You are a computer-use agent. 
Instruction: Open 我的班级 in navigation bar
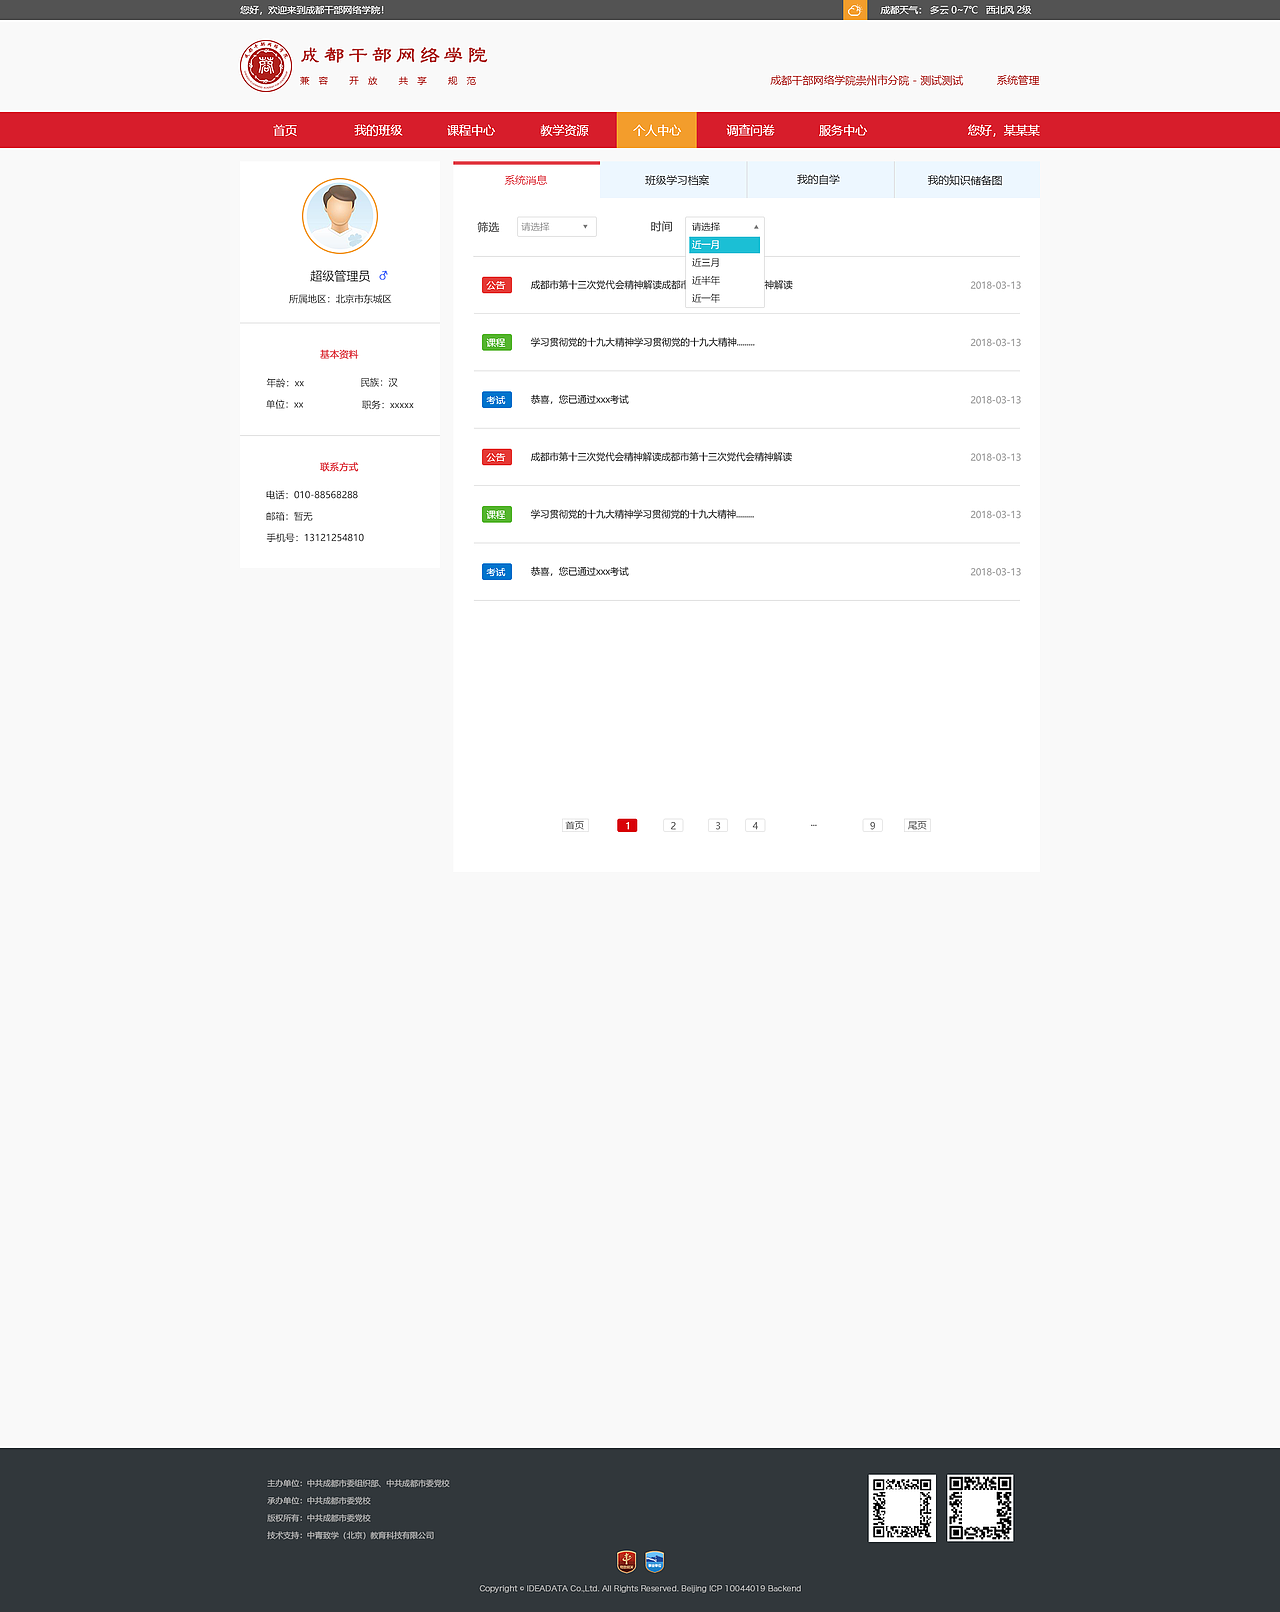coord(378,130)
